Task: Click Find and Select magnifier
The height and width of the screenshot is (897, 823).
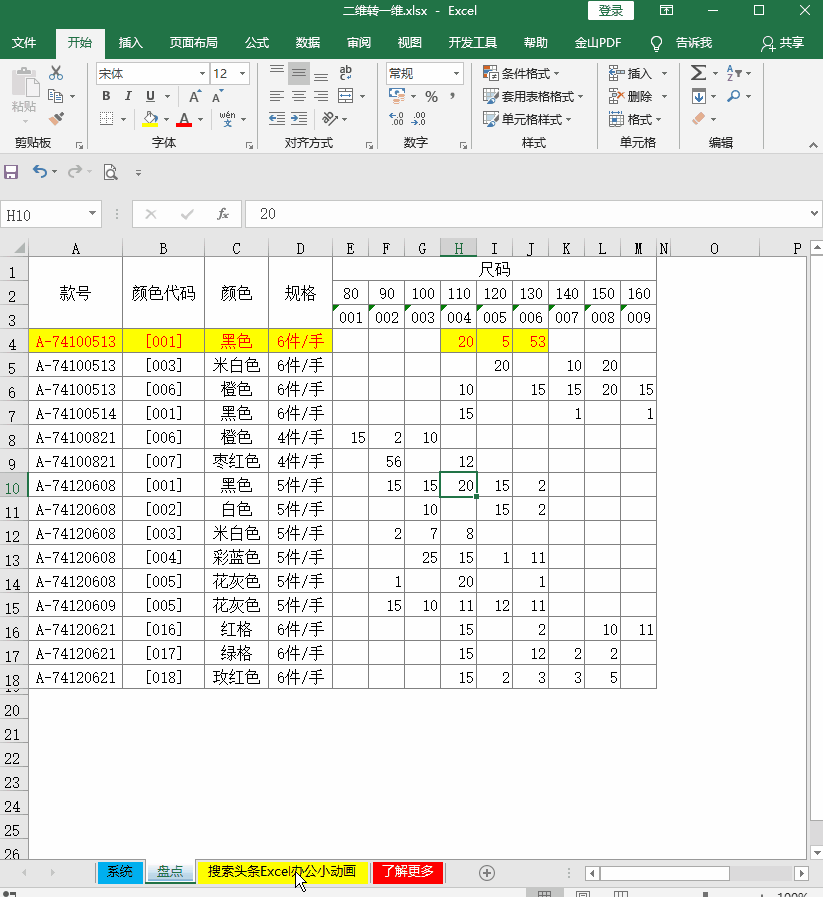Action: [733, 96]
